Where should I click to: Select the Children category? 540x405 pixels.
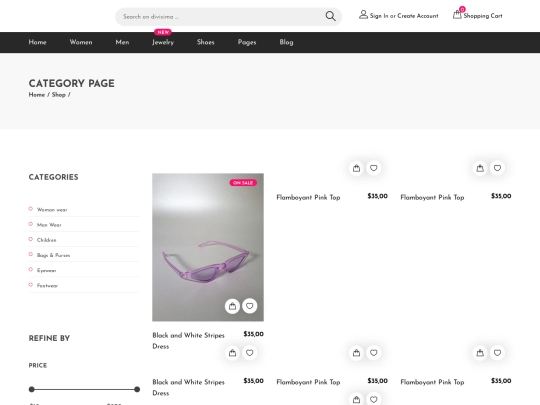[46, 240]
